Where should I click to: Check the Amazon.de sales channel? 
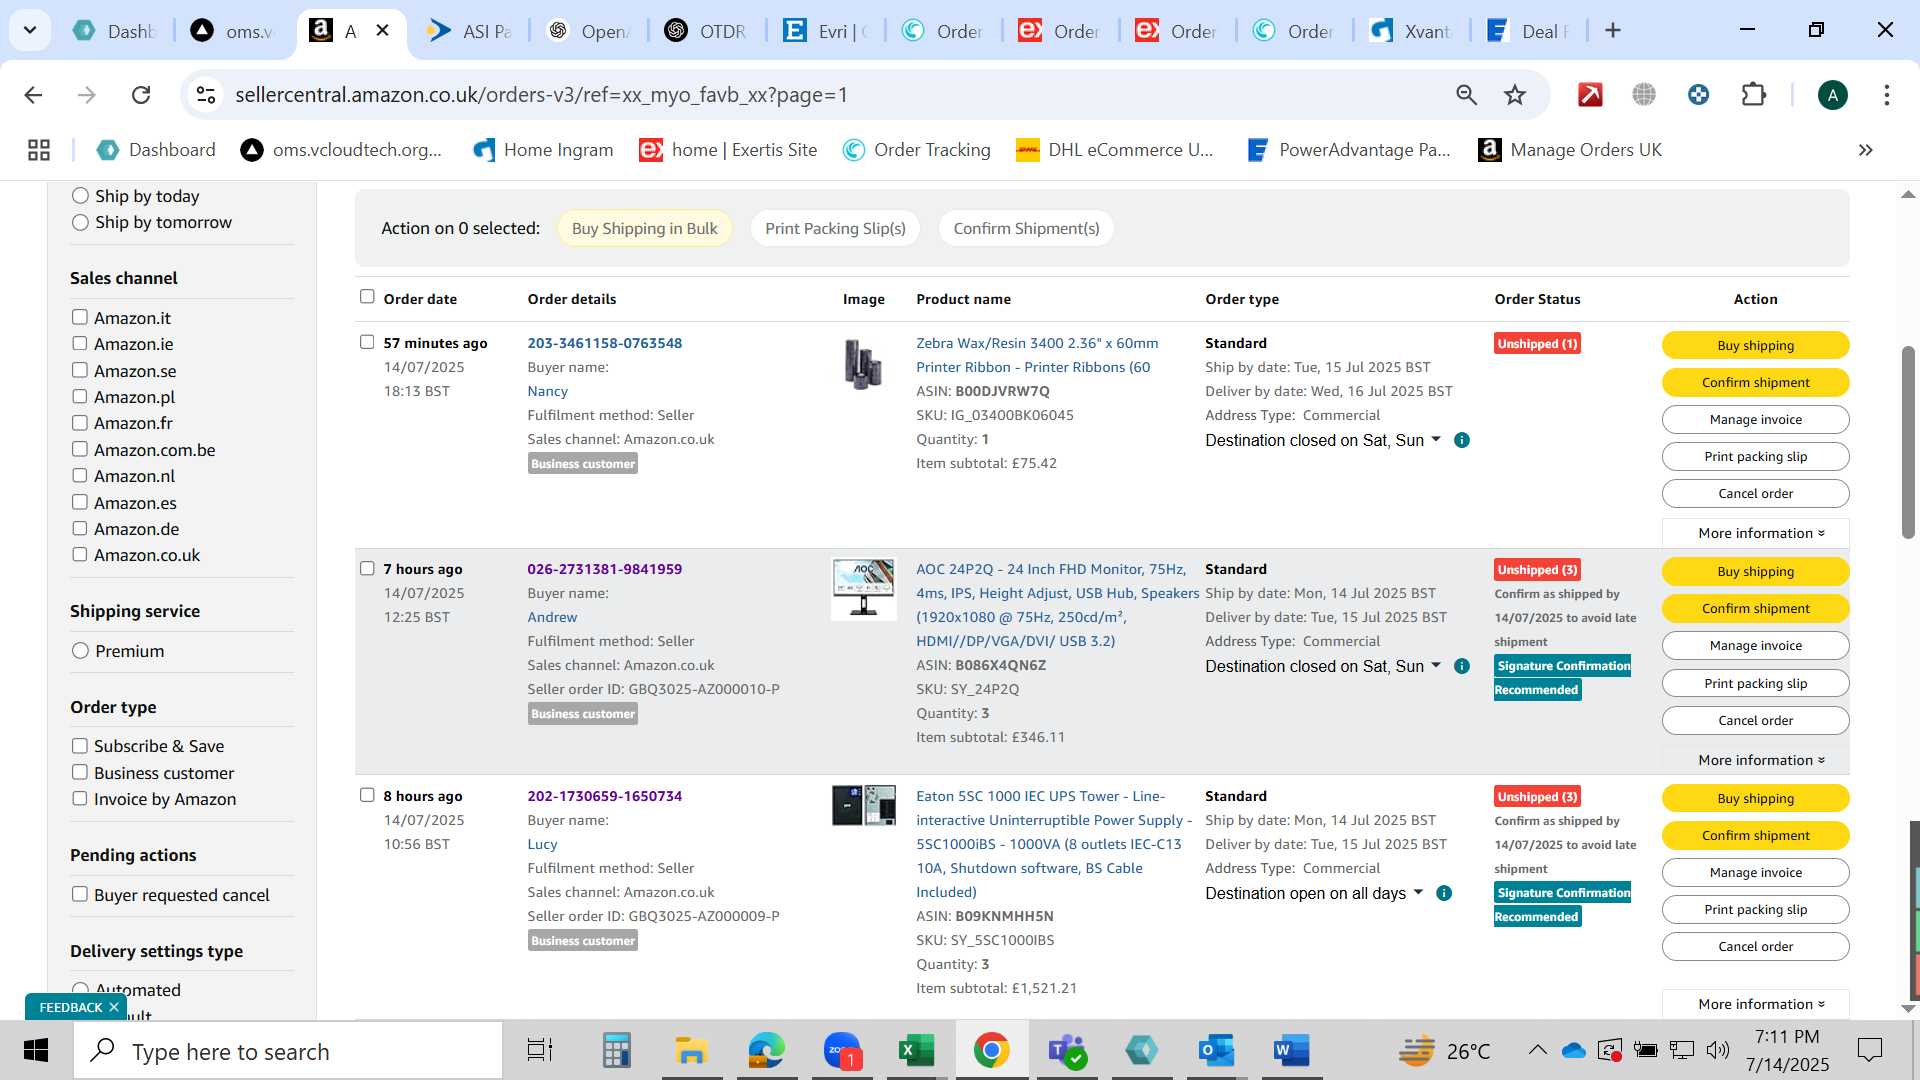pos(79,528)
